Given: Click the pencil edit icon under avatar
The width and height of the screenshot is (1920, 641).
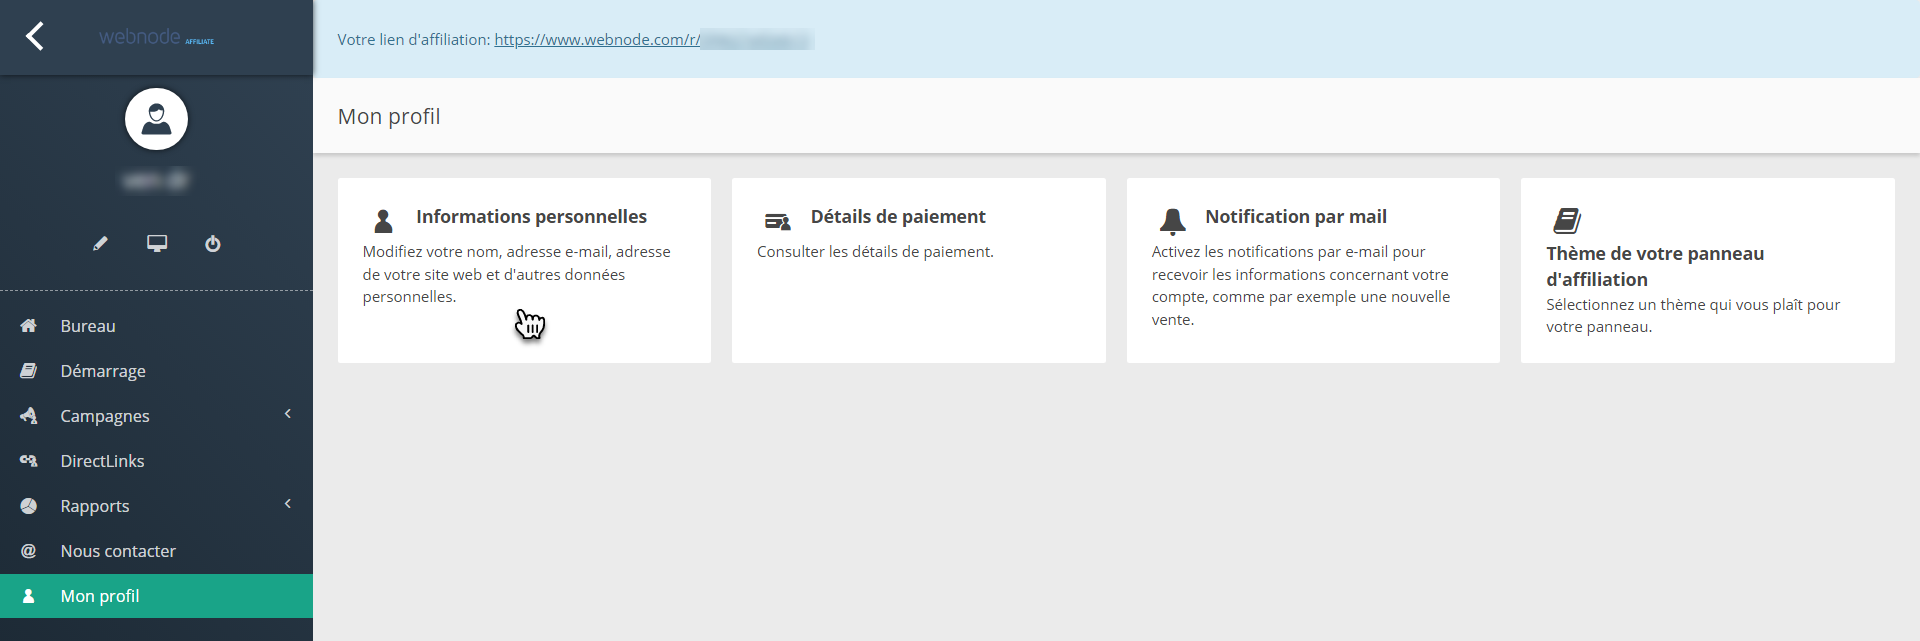Looking at the screenshot, I should tap(100, 243).
